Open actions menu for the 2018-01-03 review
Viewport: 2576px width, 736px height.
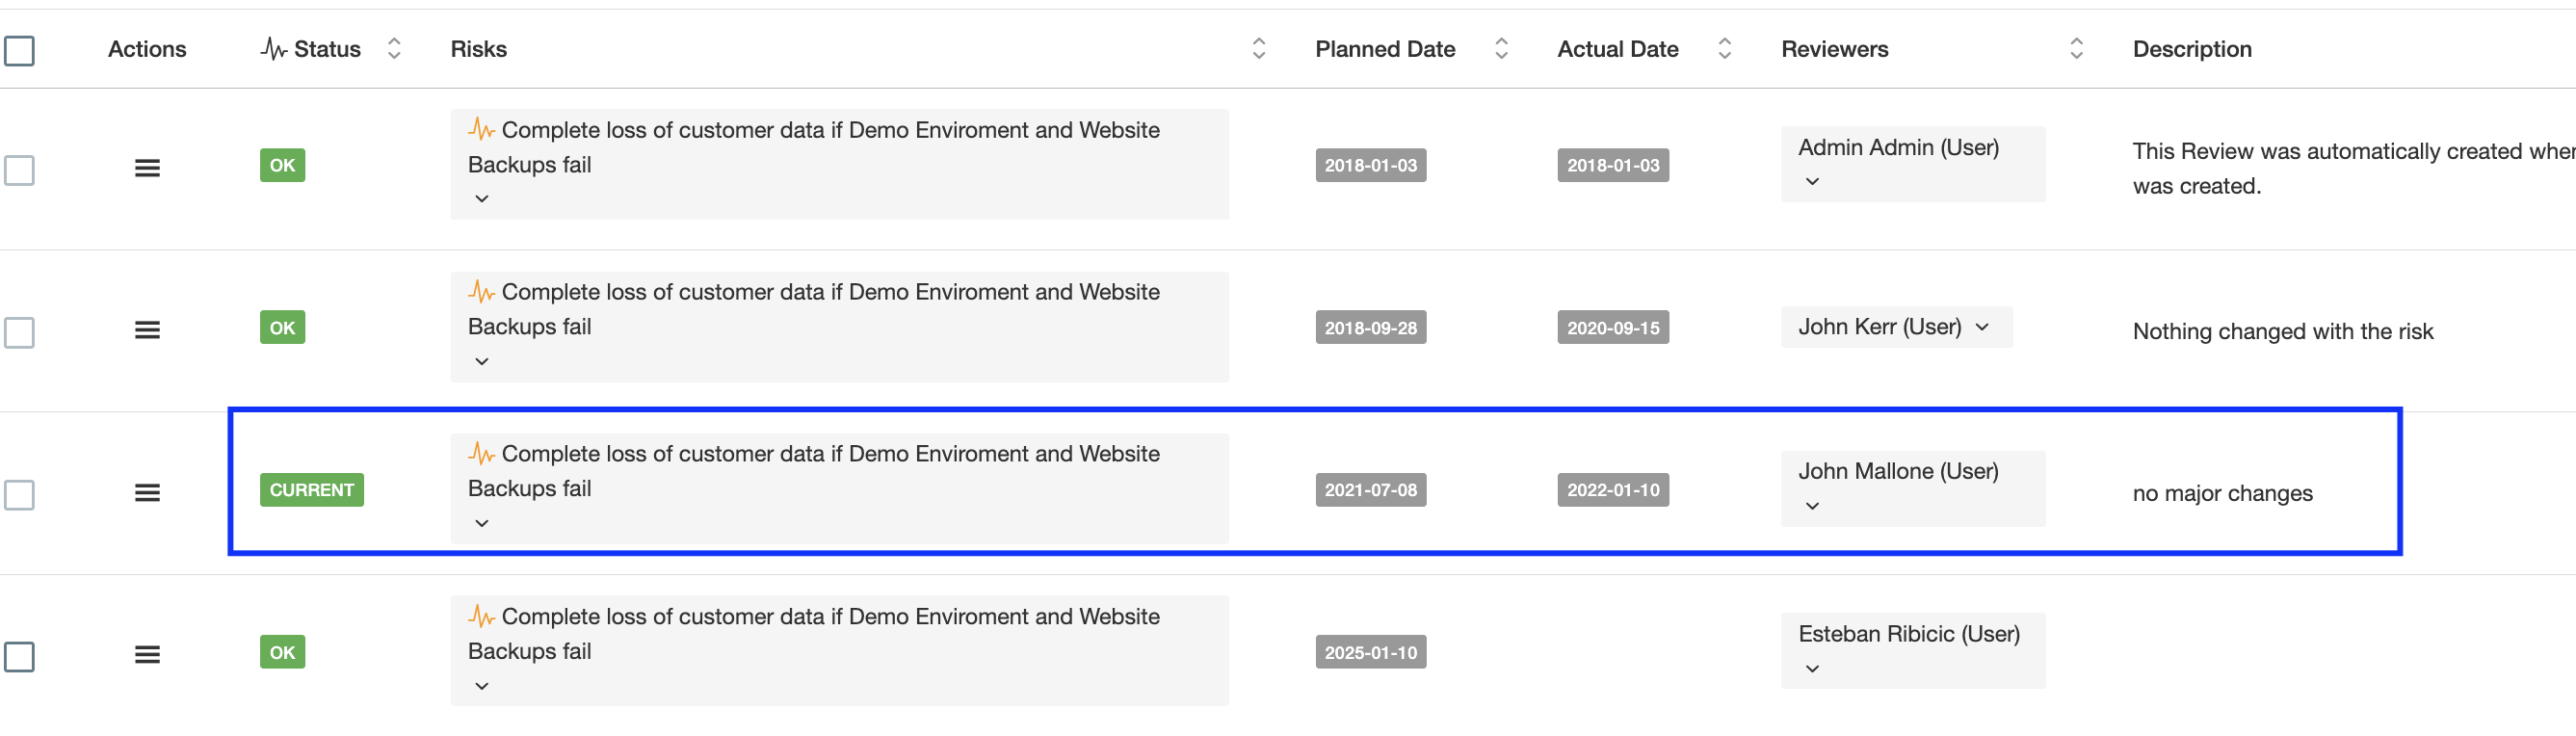point(147,168)
